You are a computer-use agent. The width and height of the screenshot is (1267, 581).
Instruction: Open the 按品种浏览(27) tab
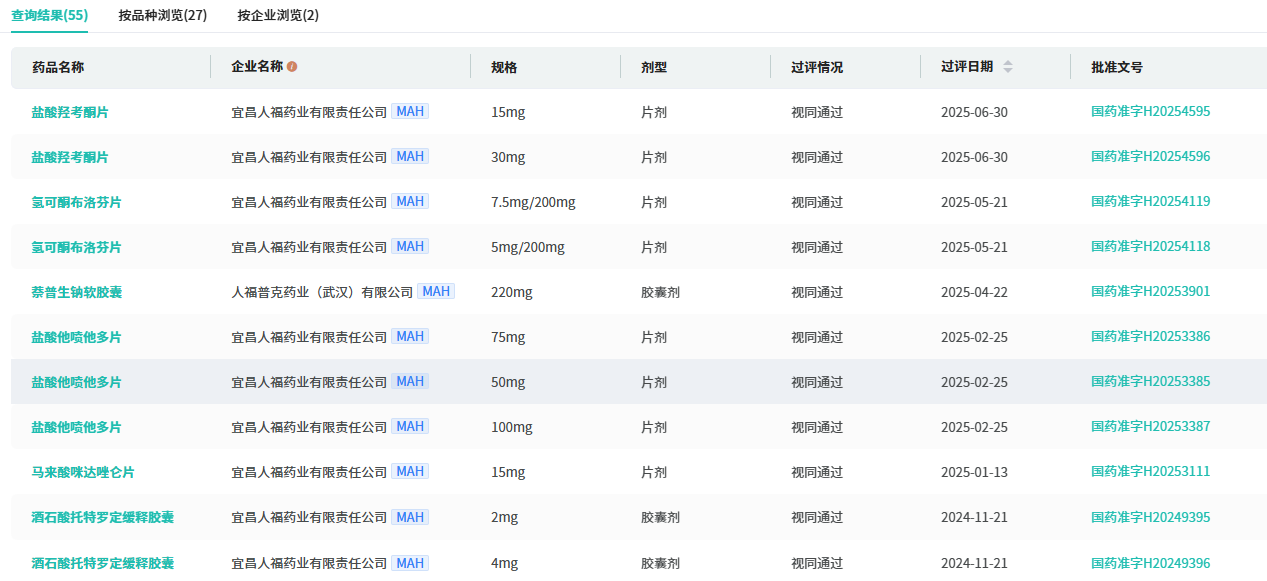[x=162, y=15]
